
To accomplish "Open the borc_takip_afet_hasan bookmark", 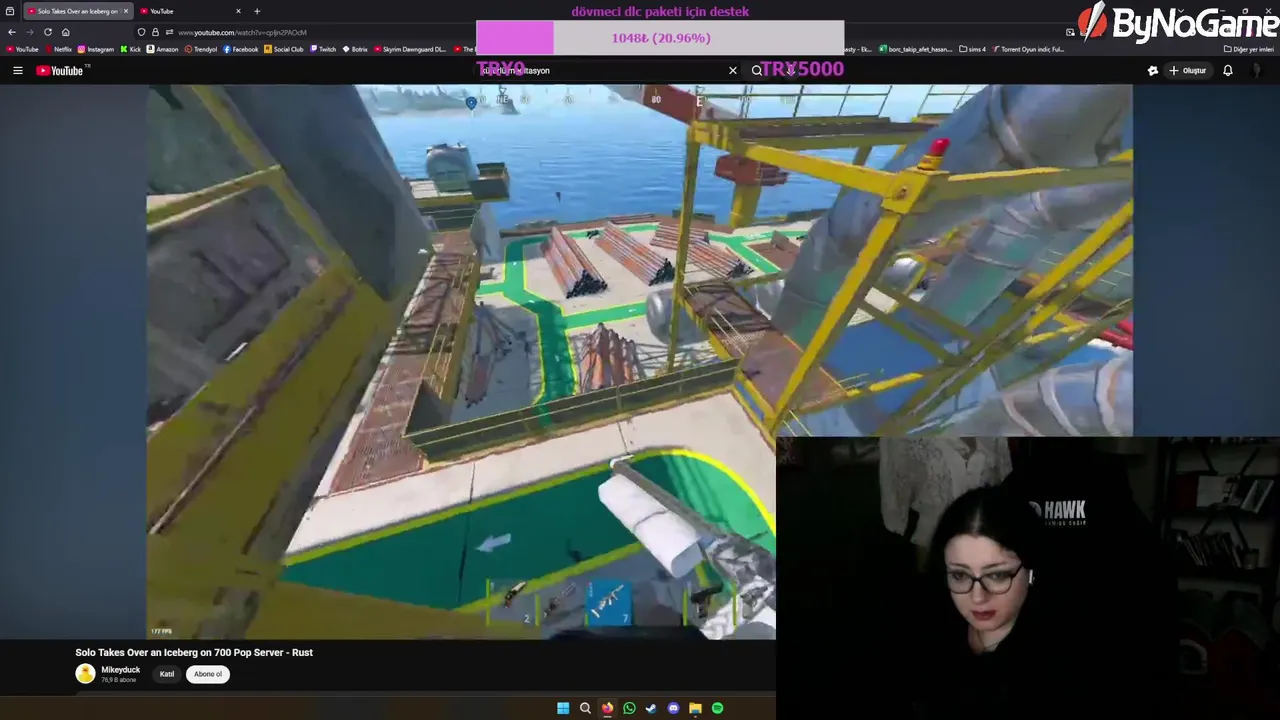I will click(916, 49).
